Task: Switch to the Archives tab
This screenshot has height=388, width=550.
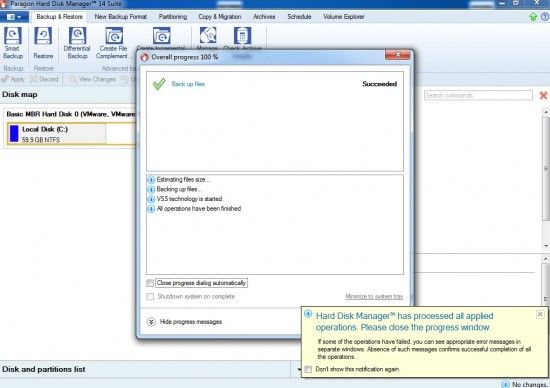Action: pyautogui.click(x=264, y=16)
